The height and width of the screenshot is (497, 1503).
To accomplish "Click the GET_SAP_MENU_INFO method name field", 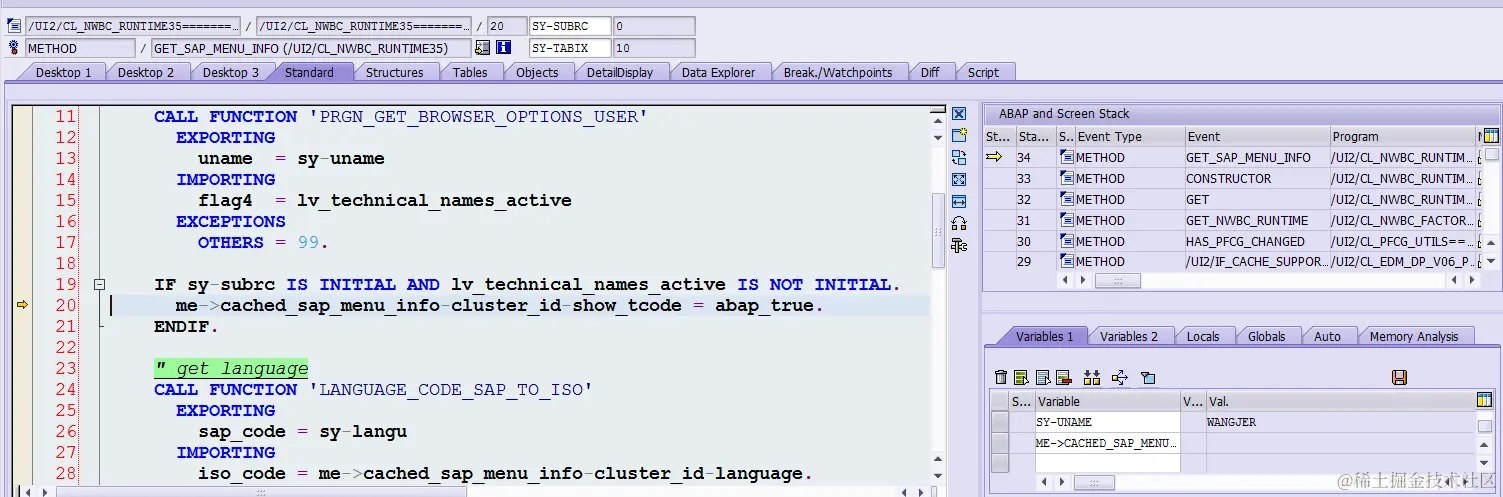I will pyautogui.click(x=310, y=48).
